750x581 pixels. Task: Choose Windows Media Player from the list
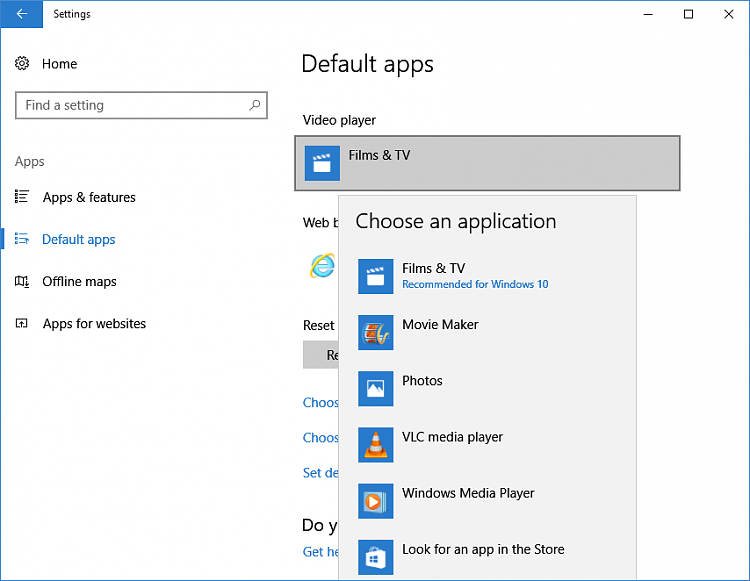tap(468, 493)
